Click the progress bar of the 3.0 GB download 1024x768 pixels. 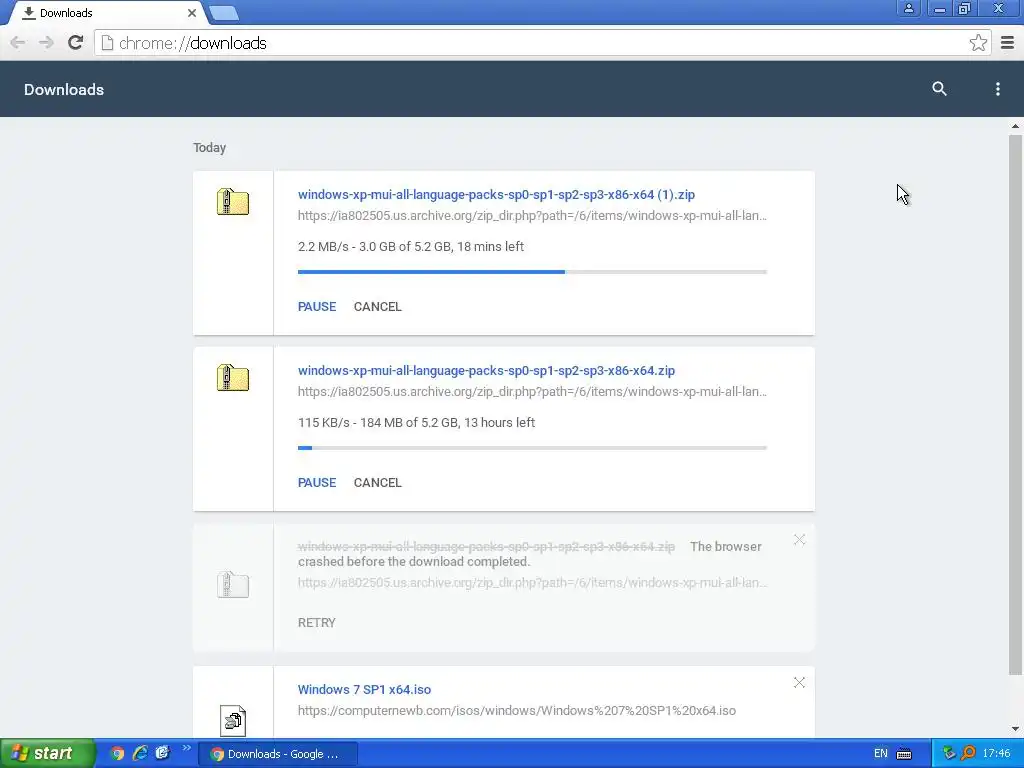(x=532, y=272)
